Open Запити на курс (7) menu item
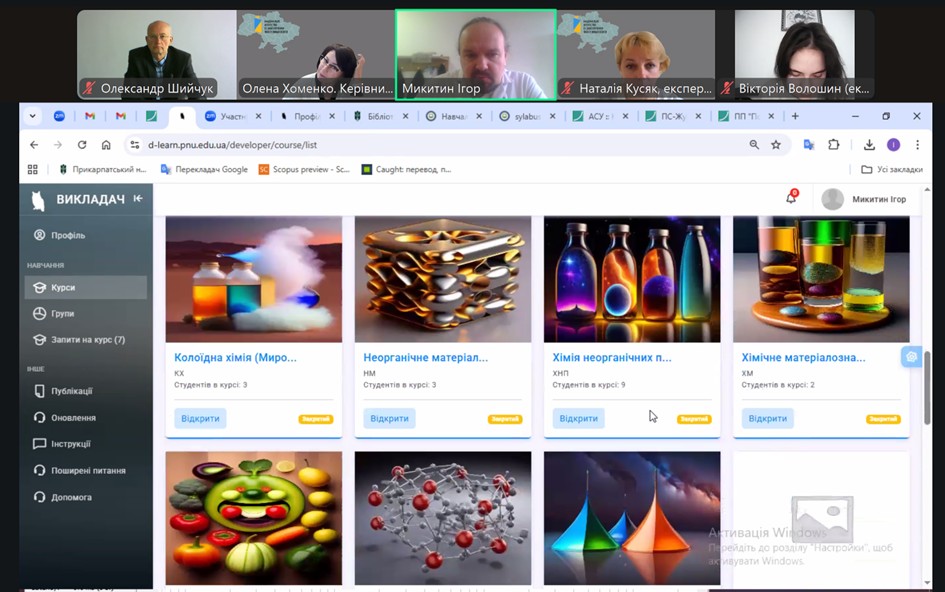Screen dimensions: 945x592 coord(87,339)
